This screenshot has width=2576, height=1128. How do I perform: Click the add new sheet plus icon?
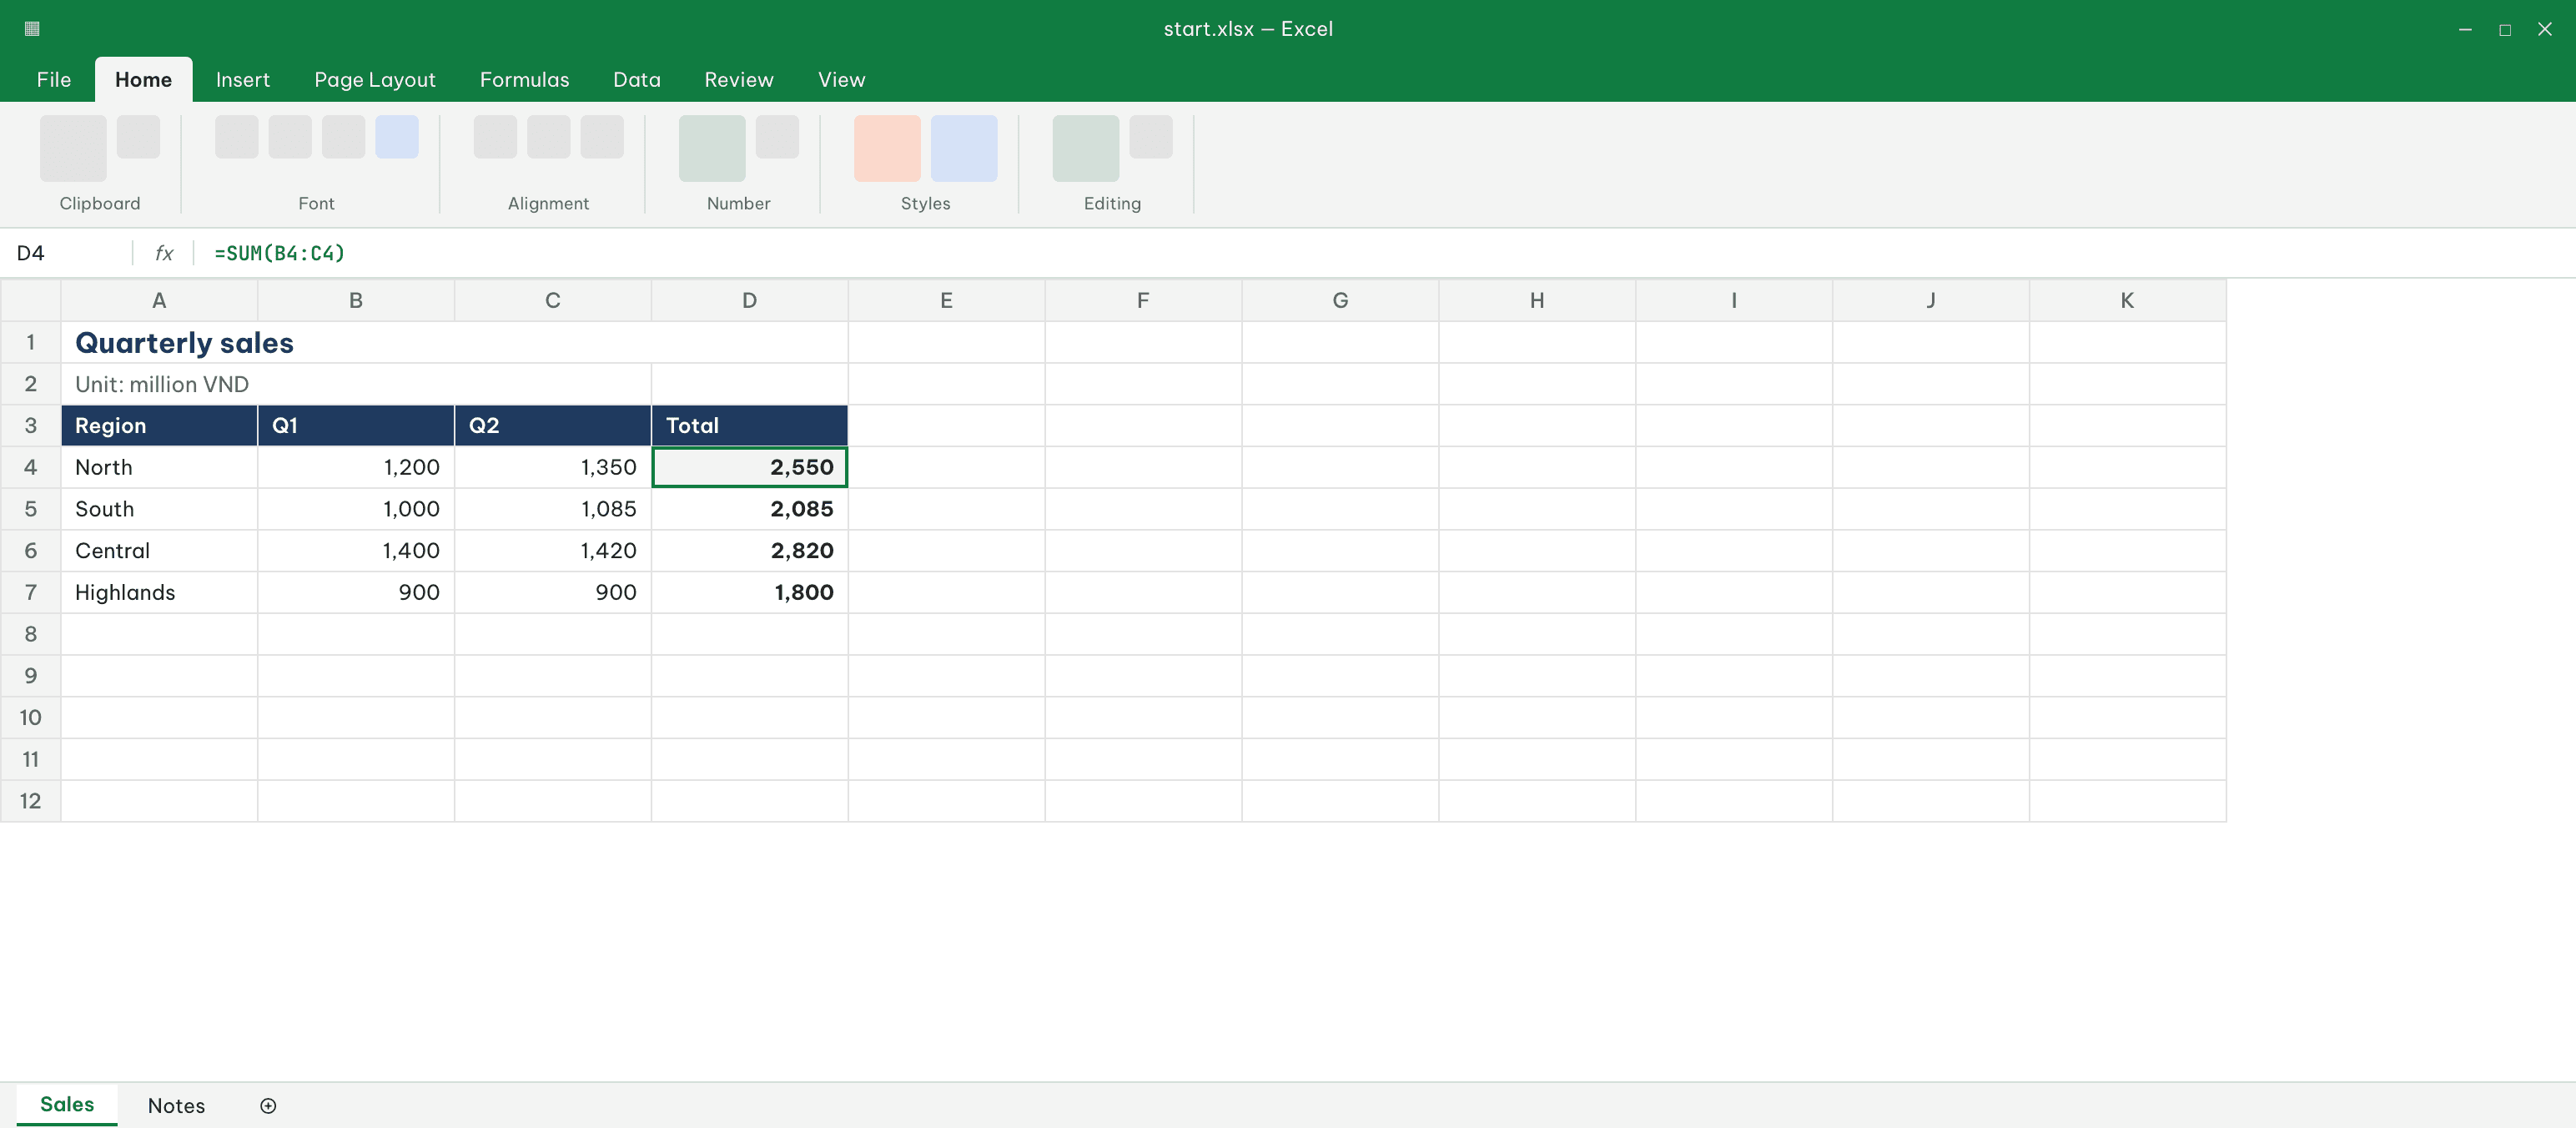click(268, 1105)
